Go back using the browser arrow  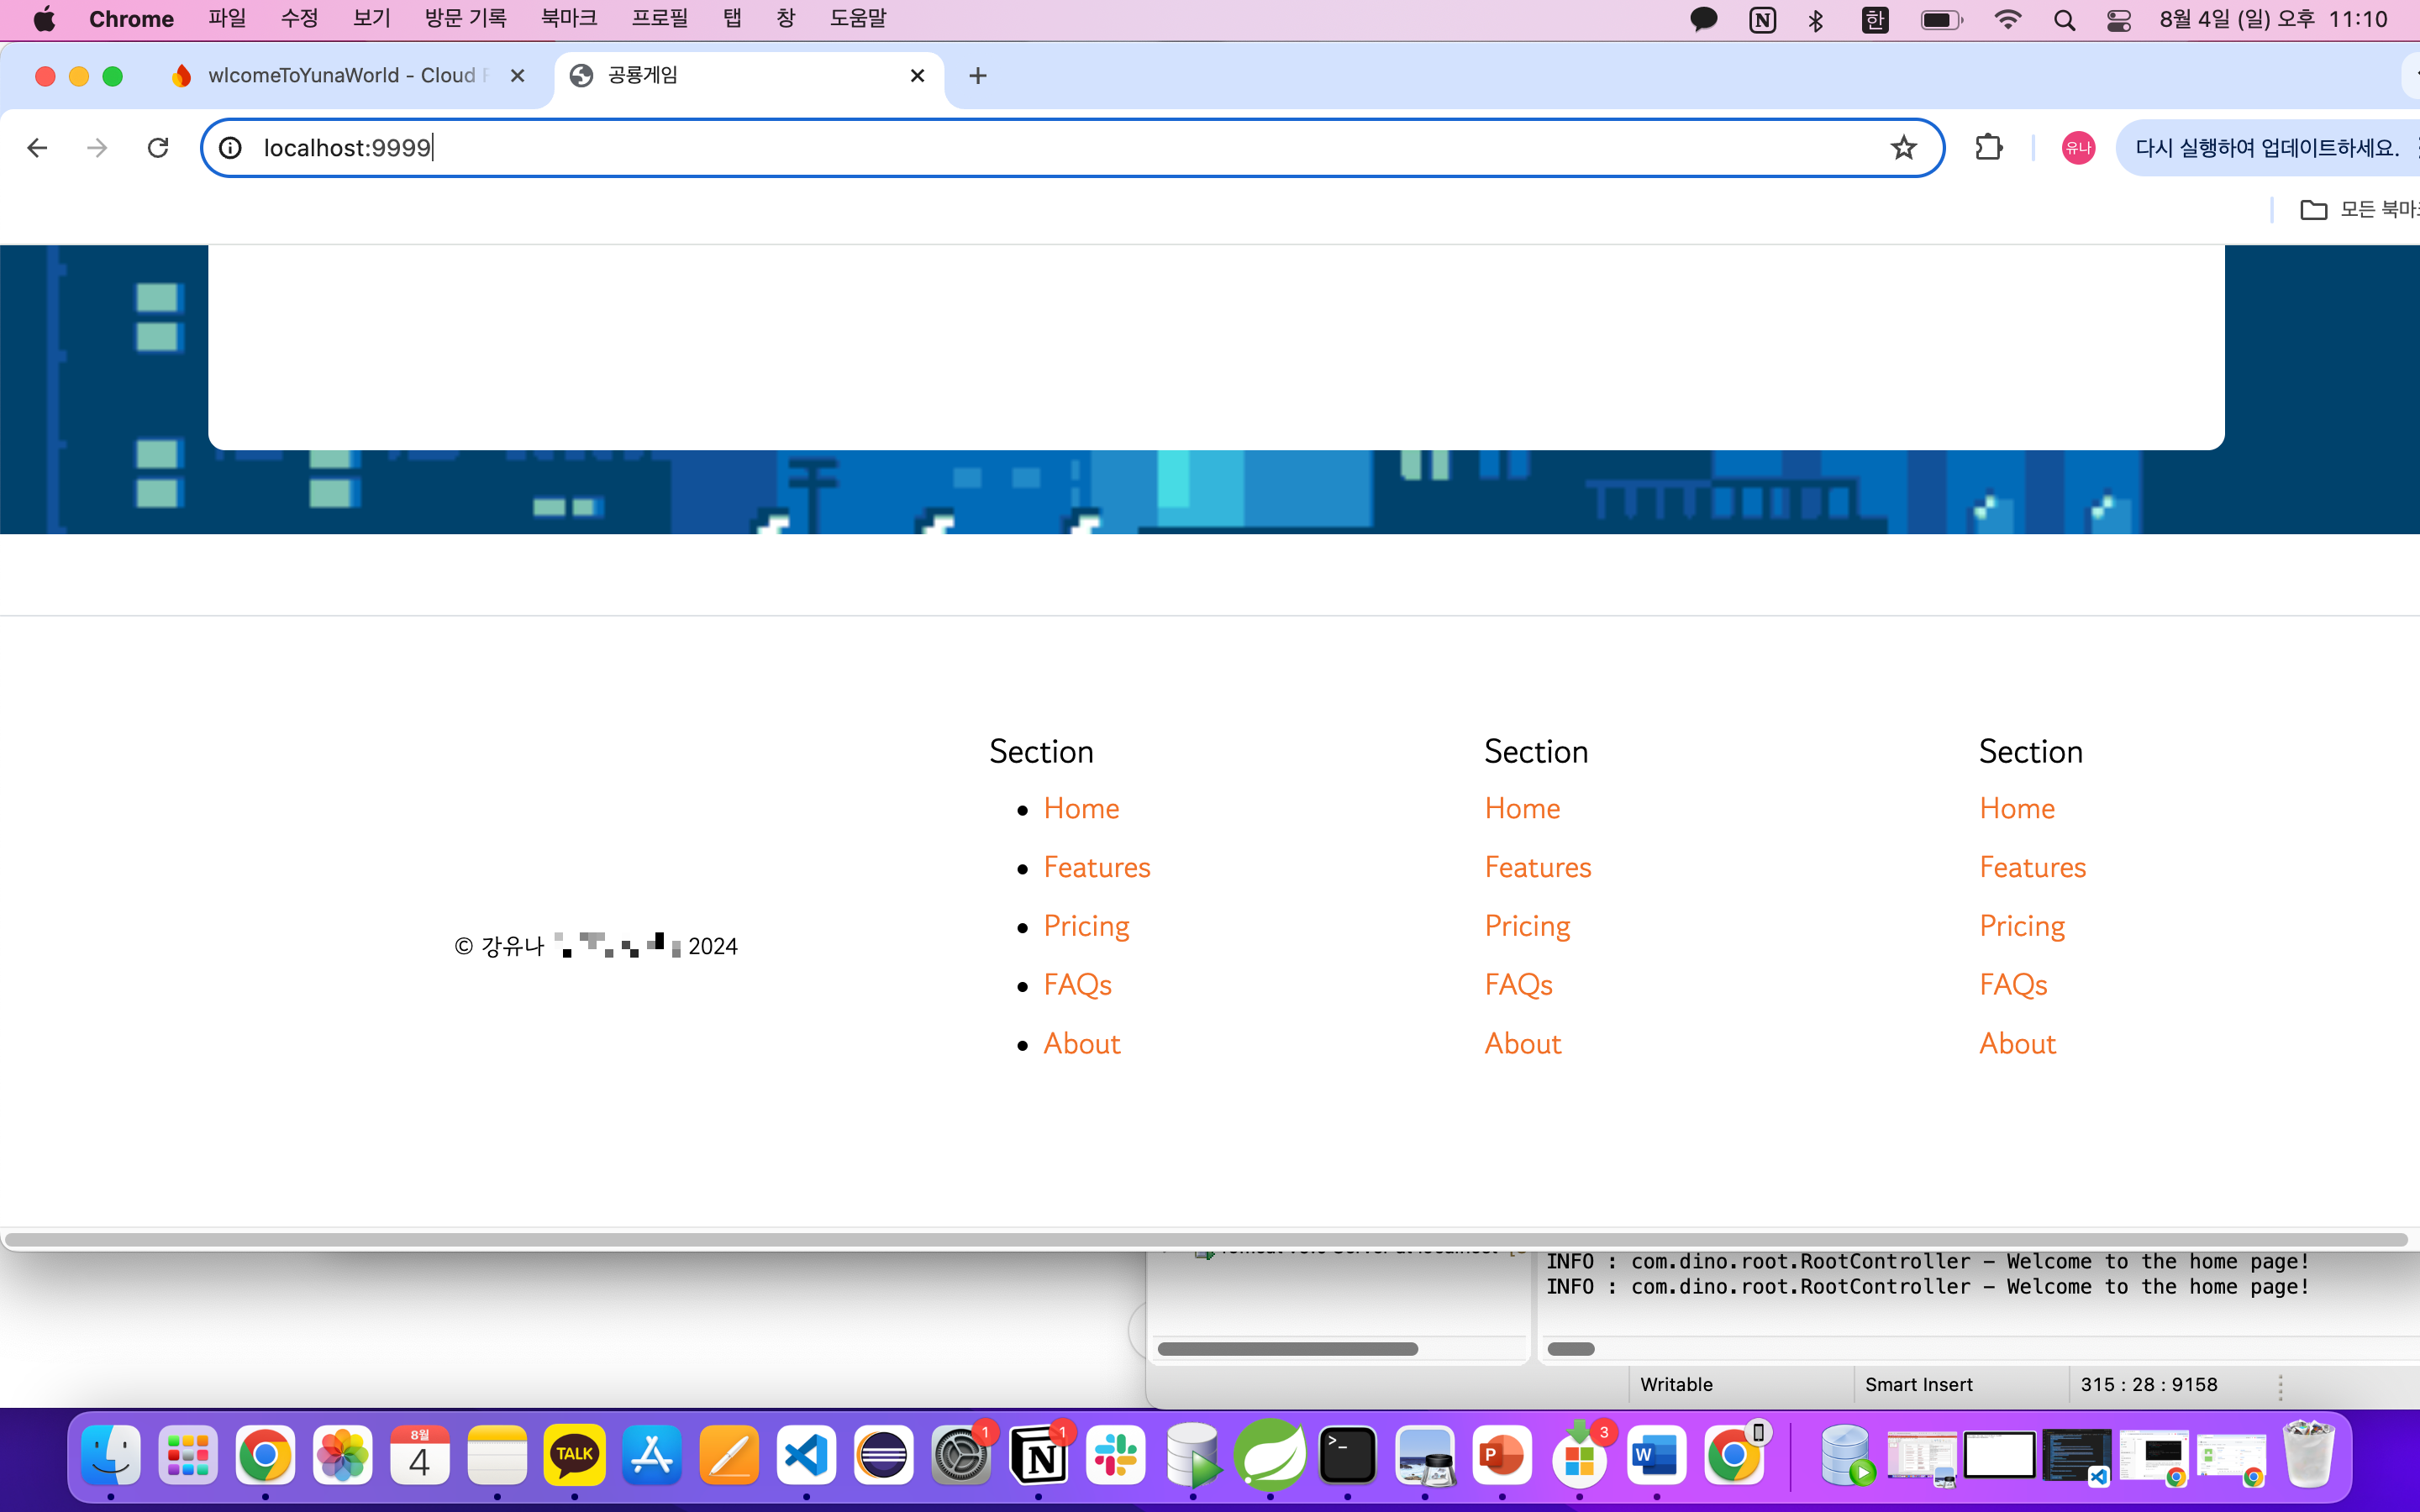coord(37,148)
